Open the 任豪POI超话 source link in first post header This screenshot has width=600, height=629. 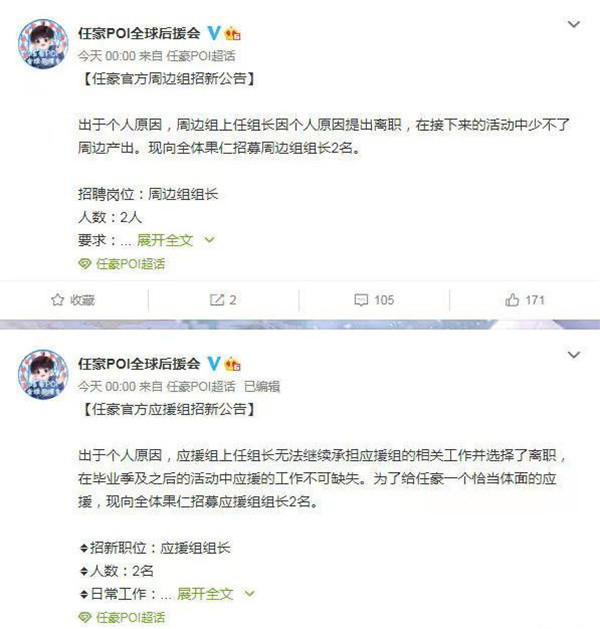click(x=201, y=56)
